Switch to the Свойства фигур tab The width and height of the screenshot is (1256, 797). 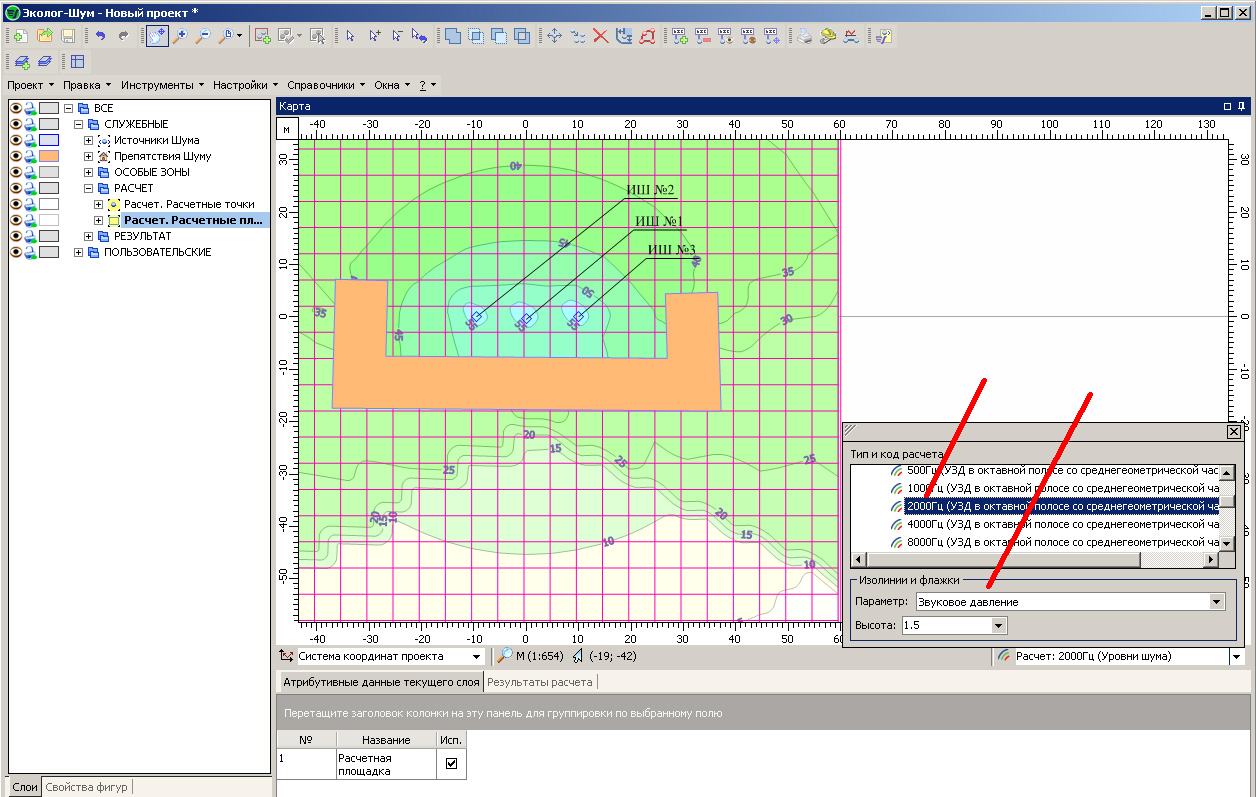coord(86,787)
